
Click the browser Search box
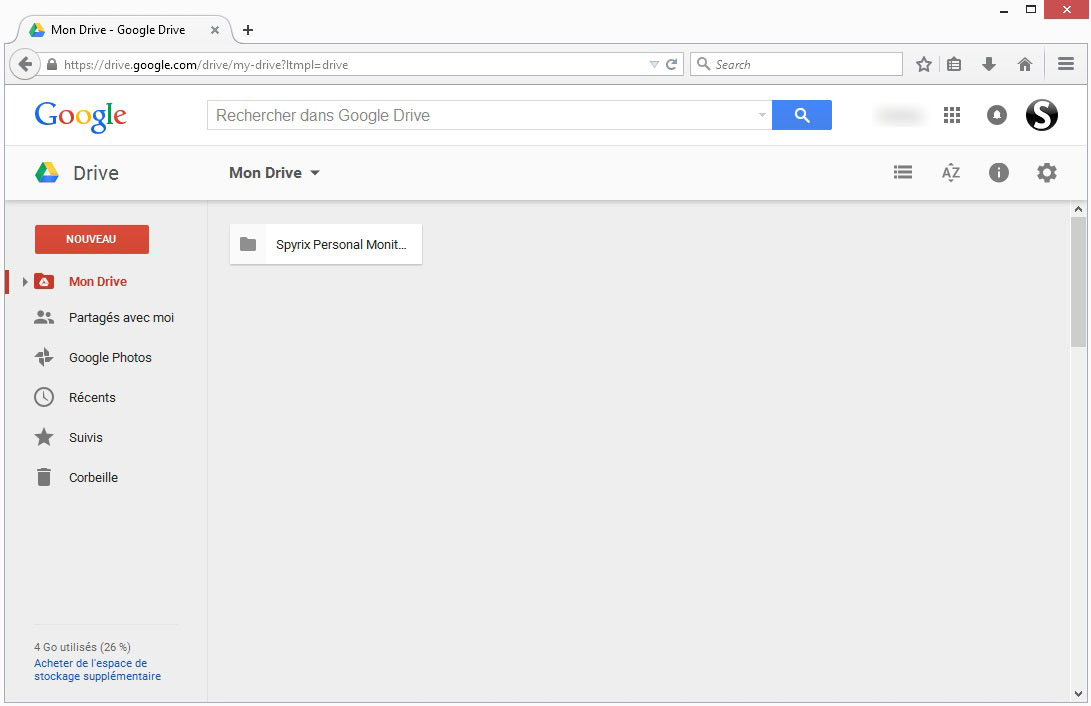coord(796,65)
